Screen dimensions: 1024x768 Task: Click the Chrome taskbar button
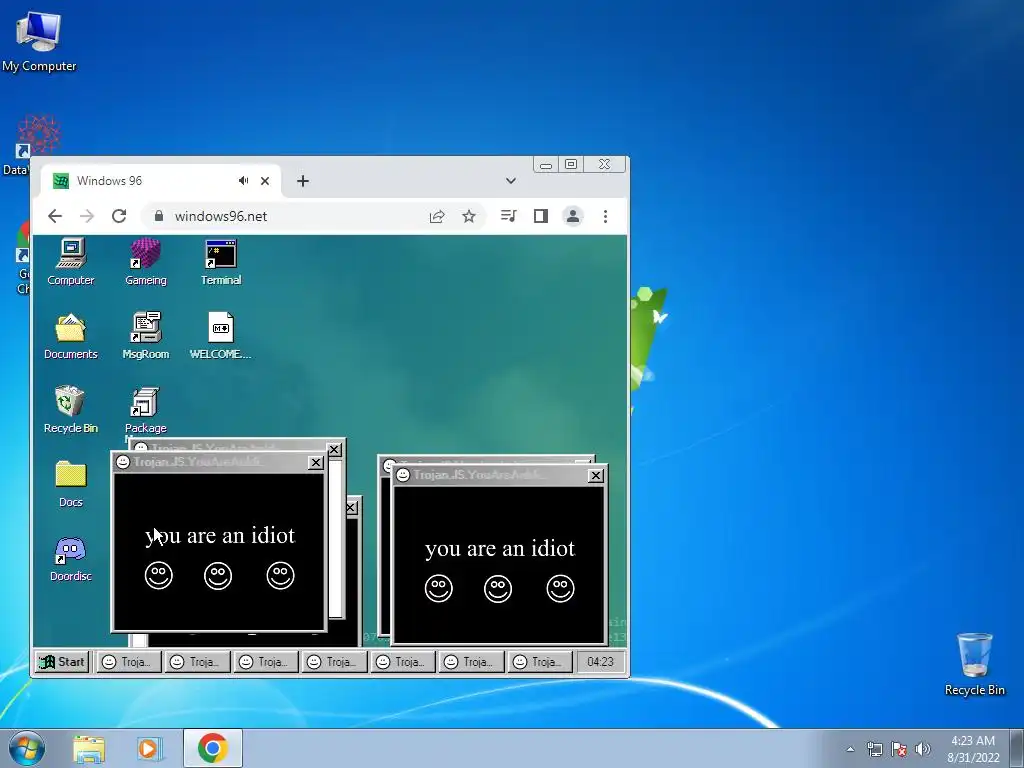click(x=212, y=748)
